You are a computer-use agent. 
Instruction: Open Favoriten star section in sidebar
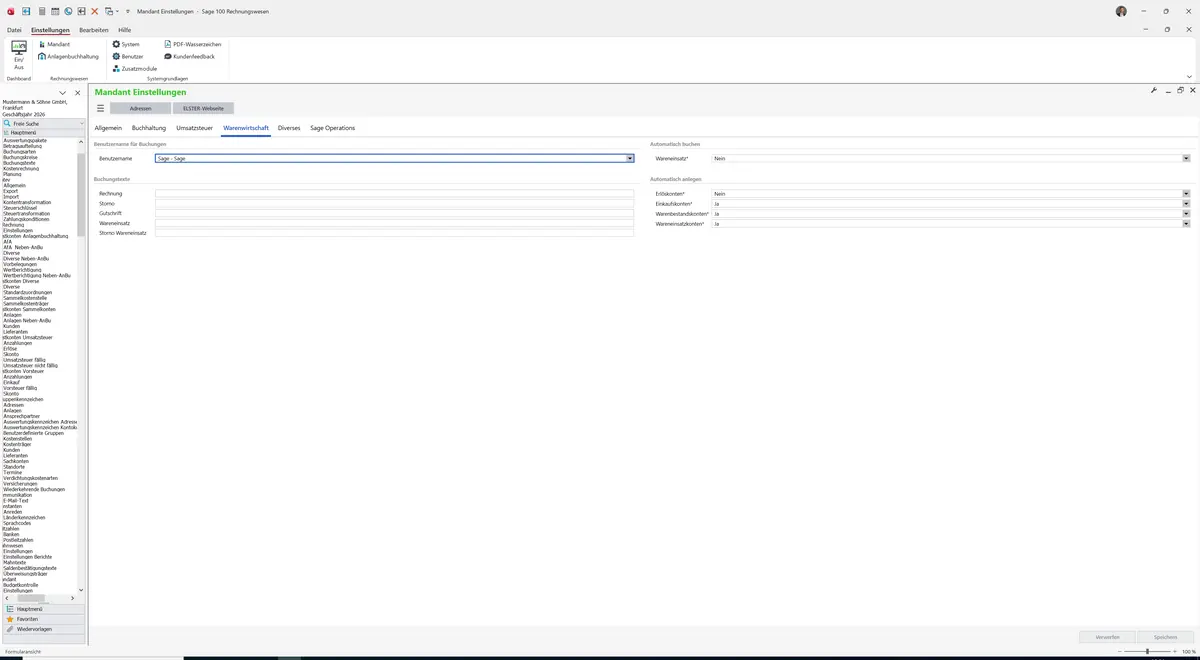point(43,619)
